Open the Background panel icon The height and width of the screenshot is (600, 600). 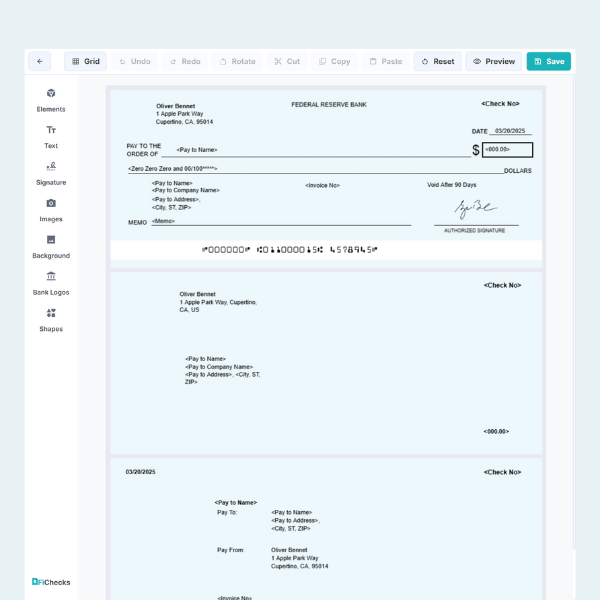[51, 240]
